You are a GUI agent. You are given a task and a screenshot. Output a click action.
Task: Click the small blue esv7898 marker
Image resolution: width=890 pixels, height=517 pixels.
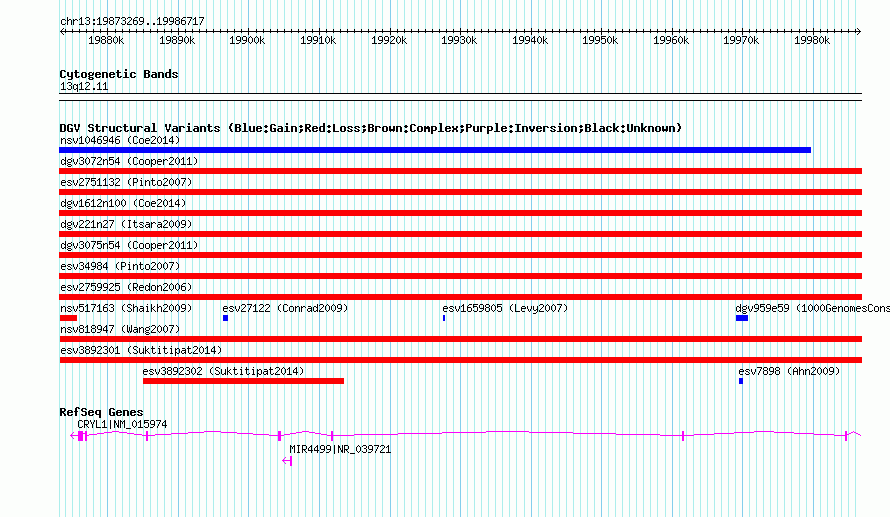(x=741, y=381)
